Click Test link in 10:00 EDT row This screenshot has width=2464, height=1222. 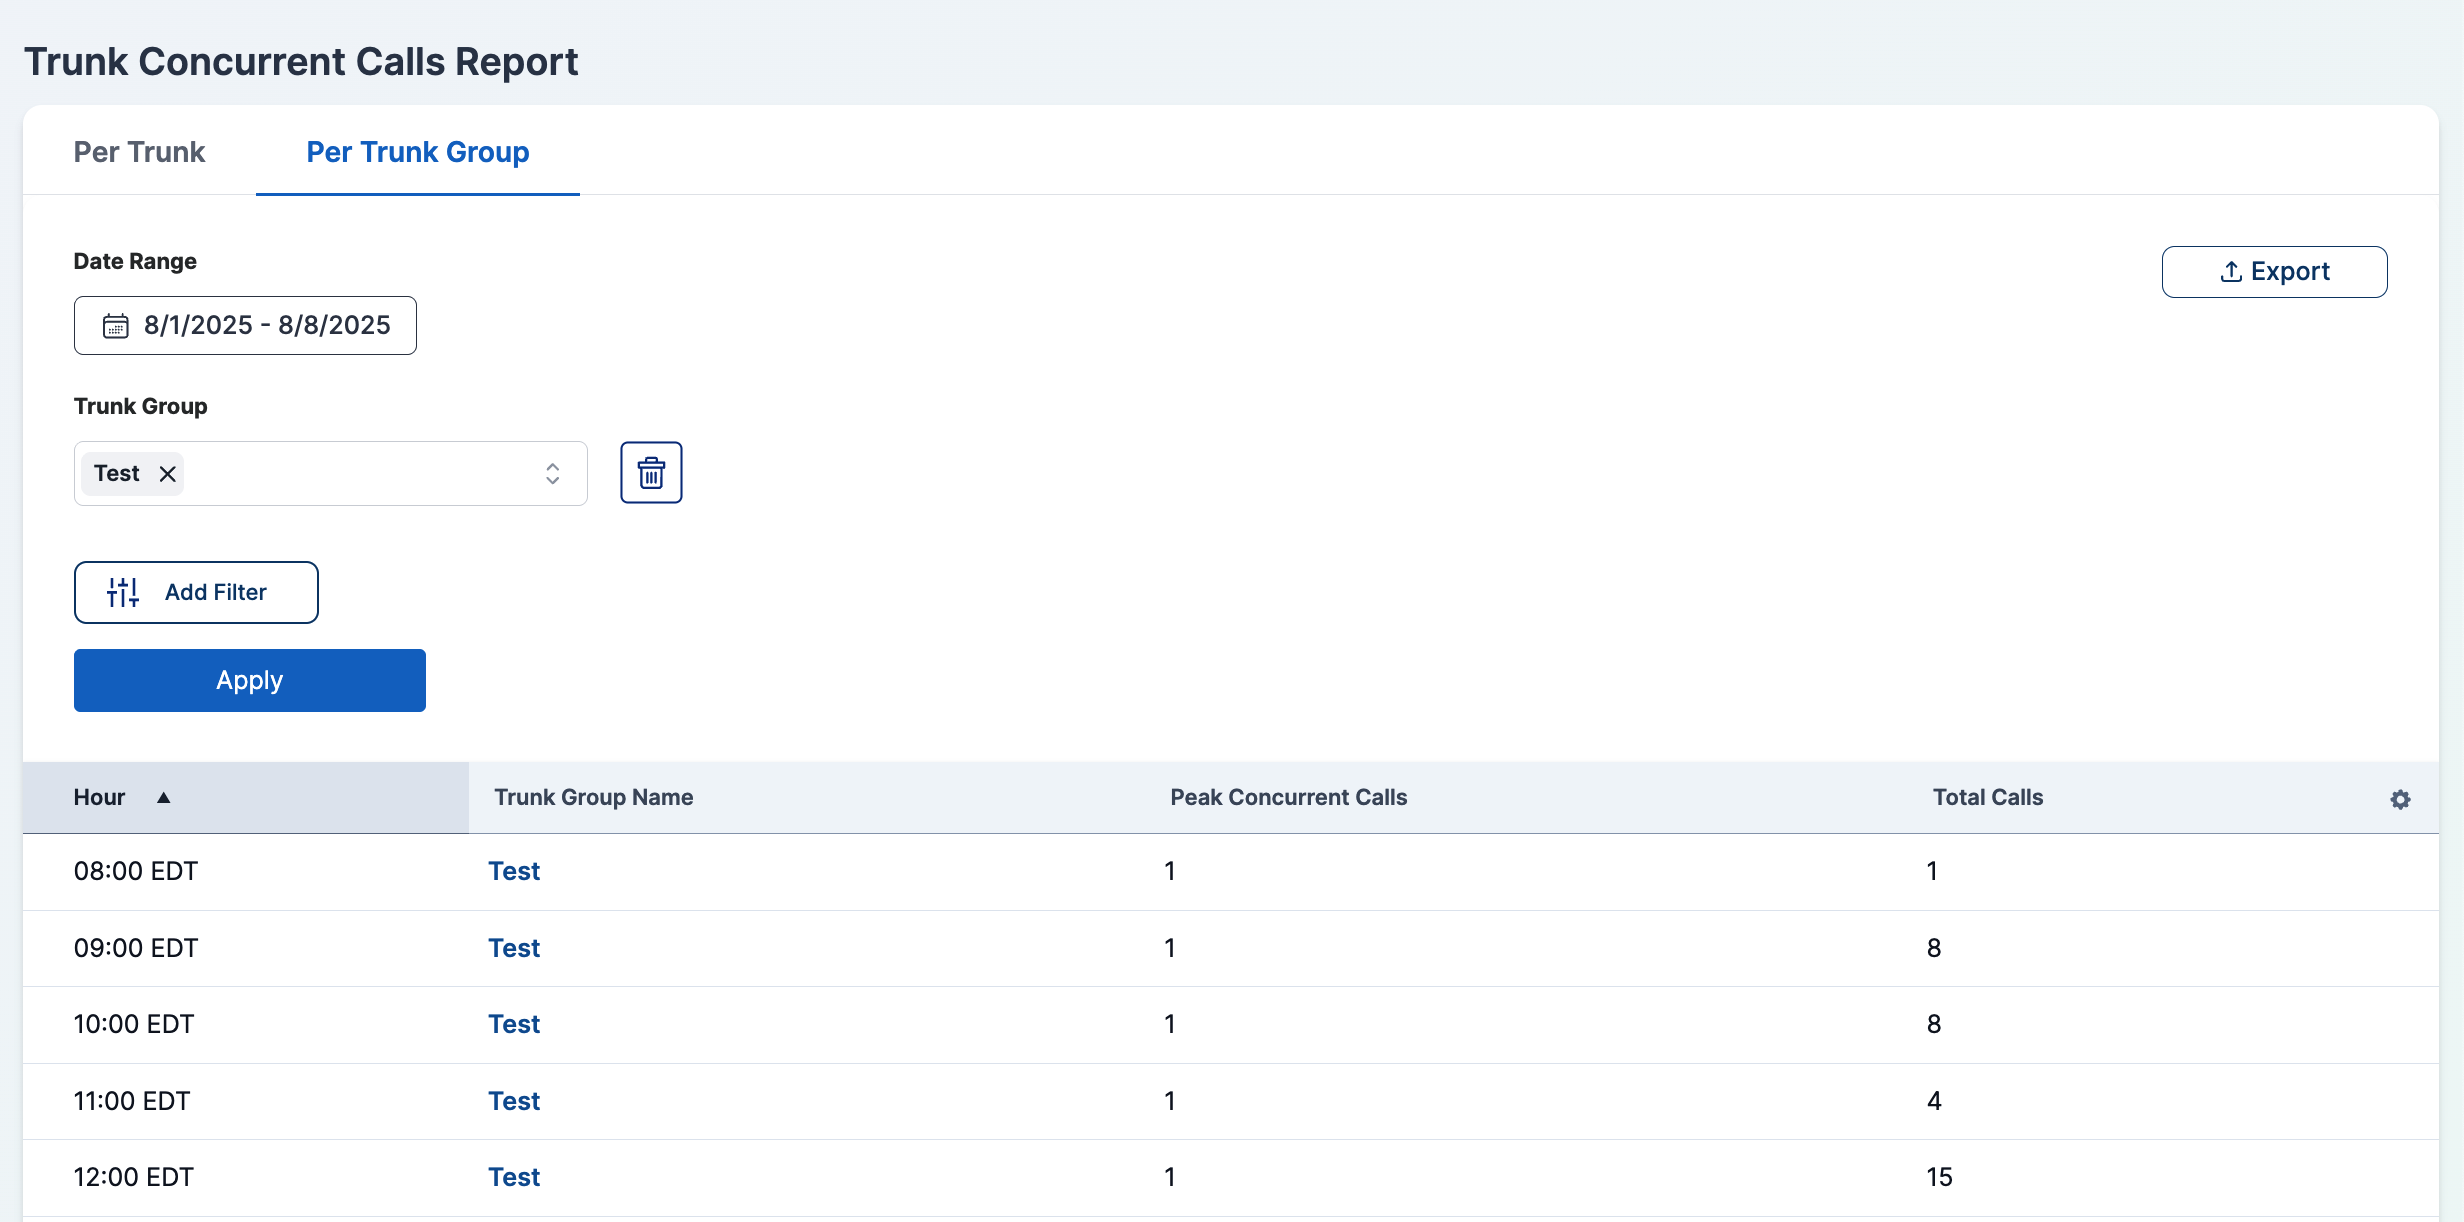click(514, 1024)
